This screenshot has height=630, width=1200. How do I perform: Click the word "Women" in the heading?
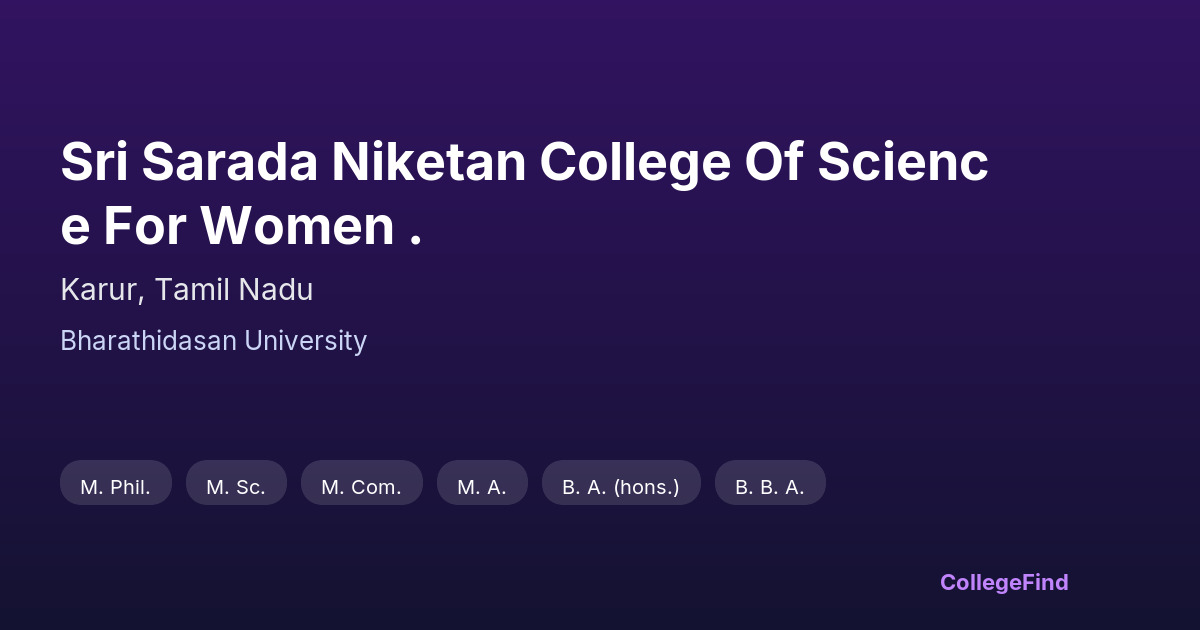[297, 226]
